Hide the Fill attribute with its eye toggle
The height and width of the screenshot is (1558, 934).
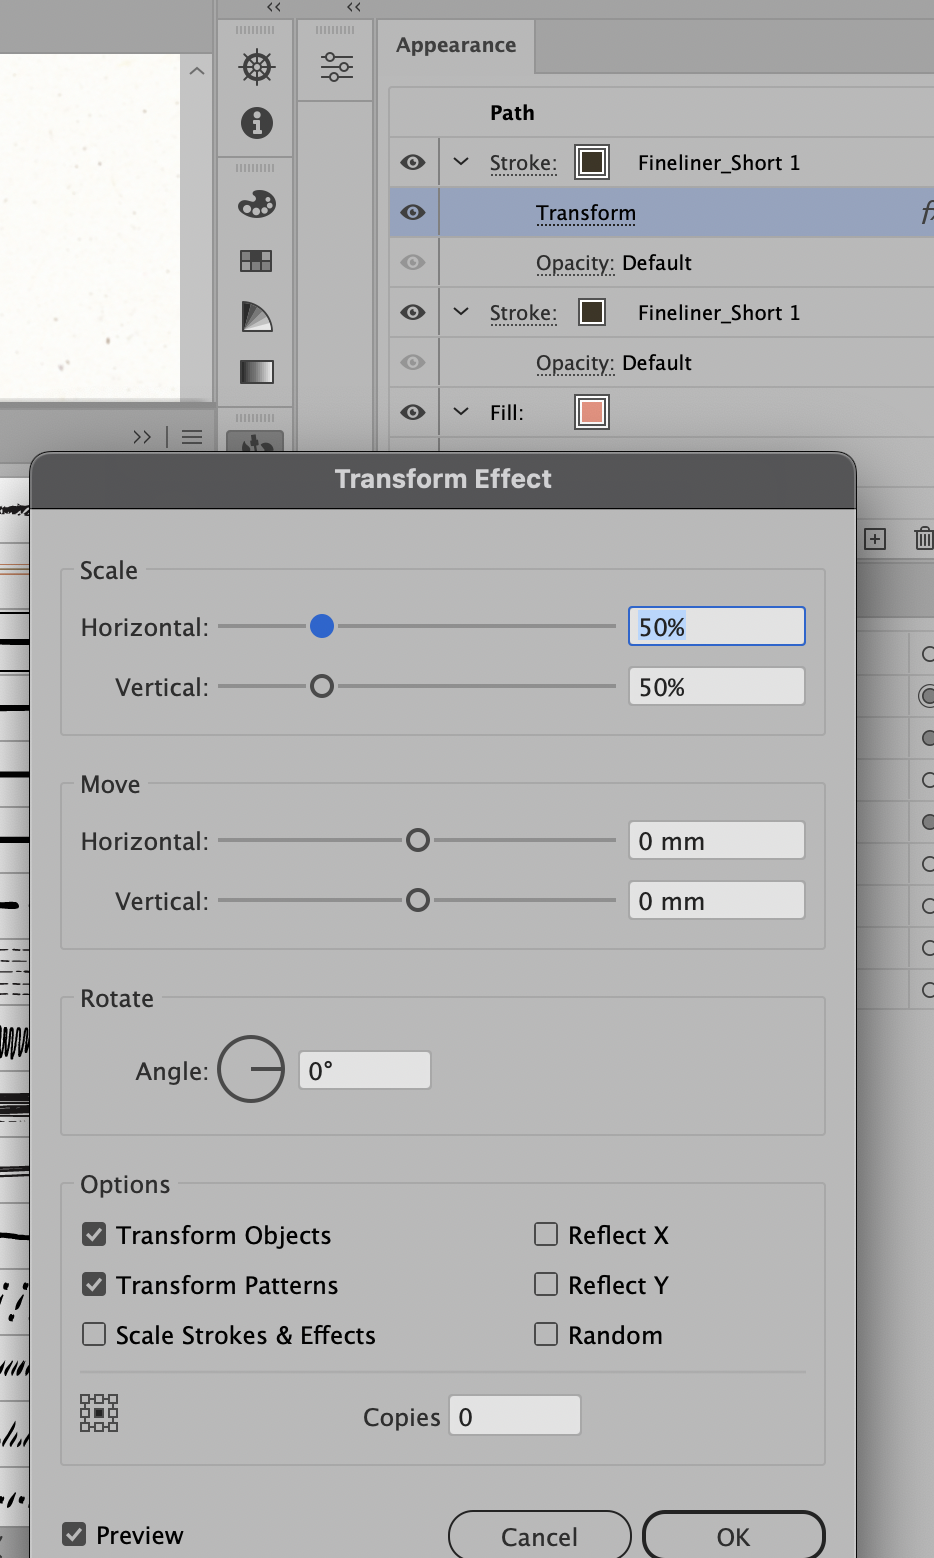pyautogui.click(x=413, y=412)
